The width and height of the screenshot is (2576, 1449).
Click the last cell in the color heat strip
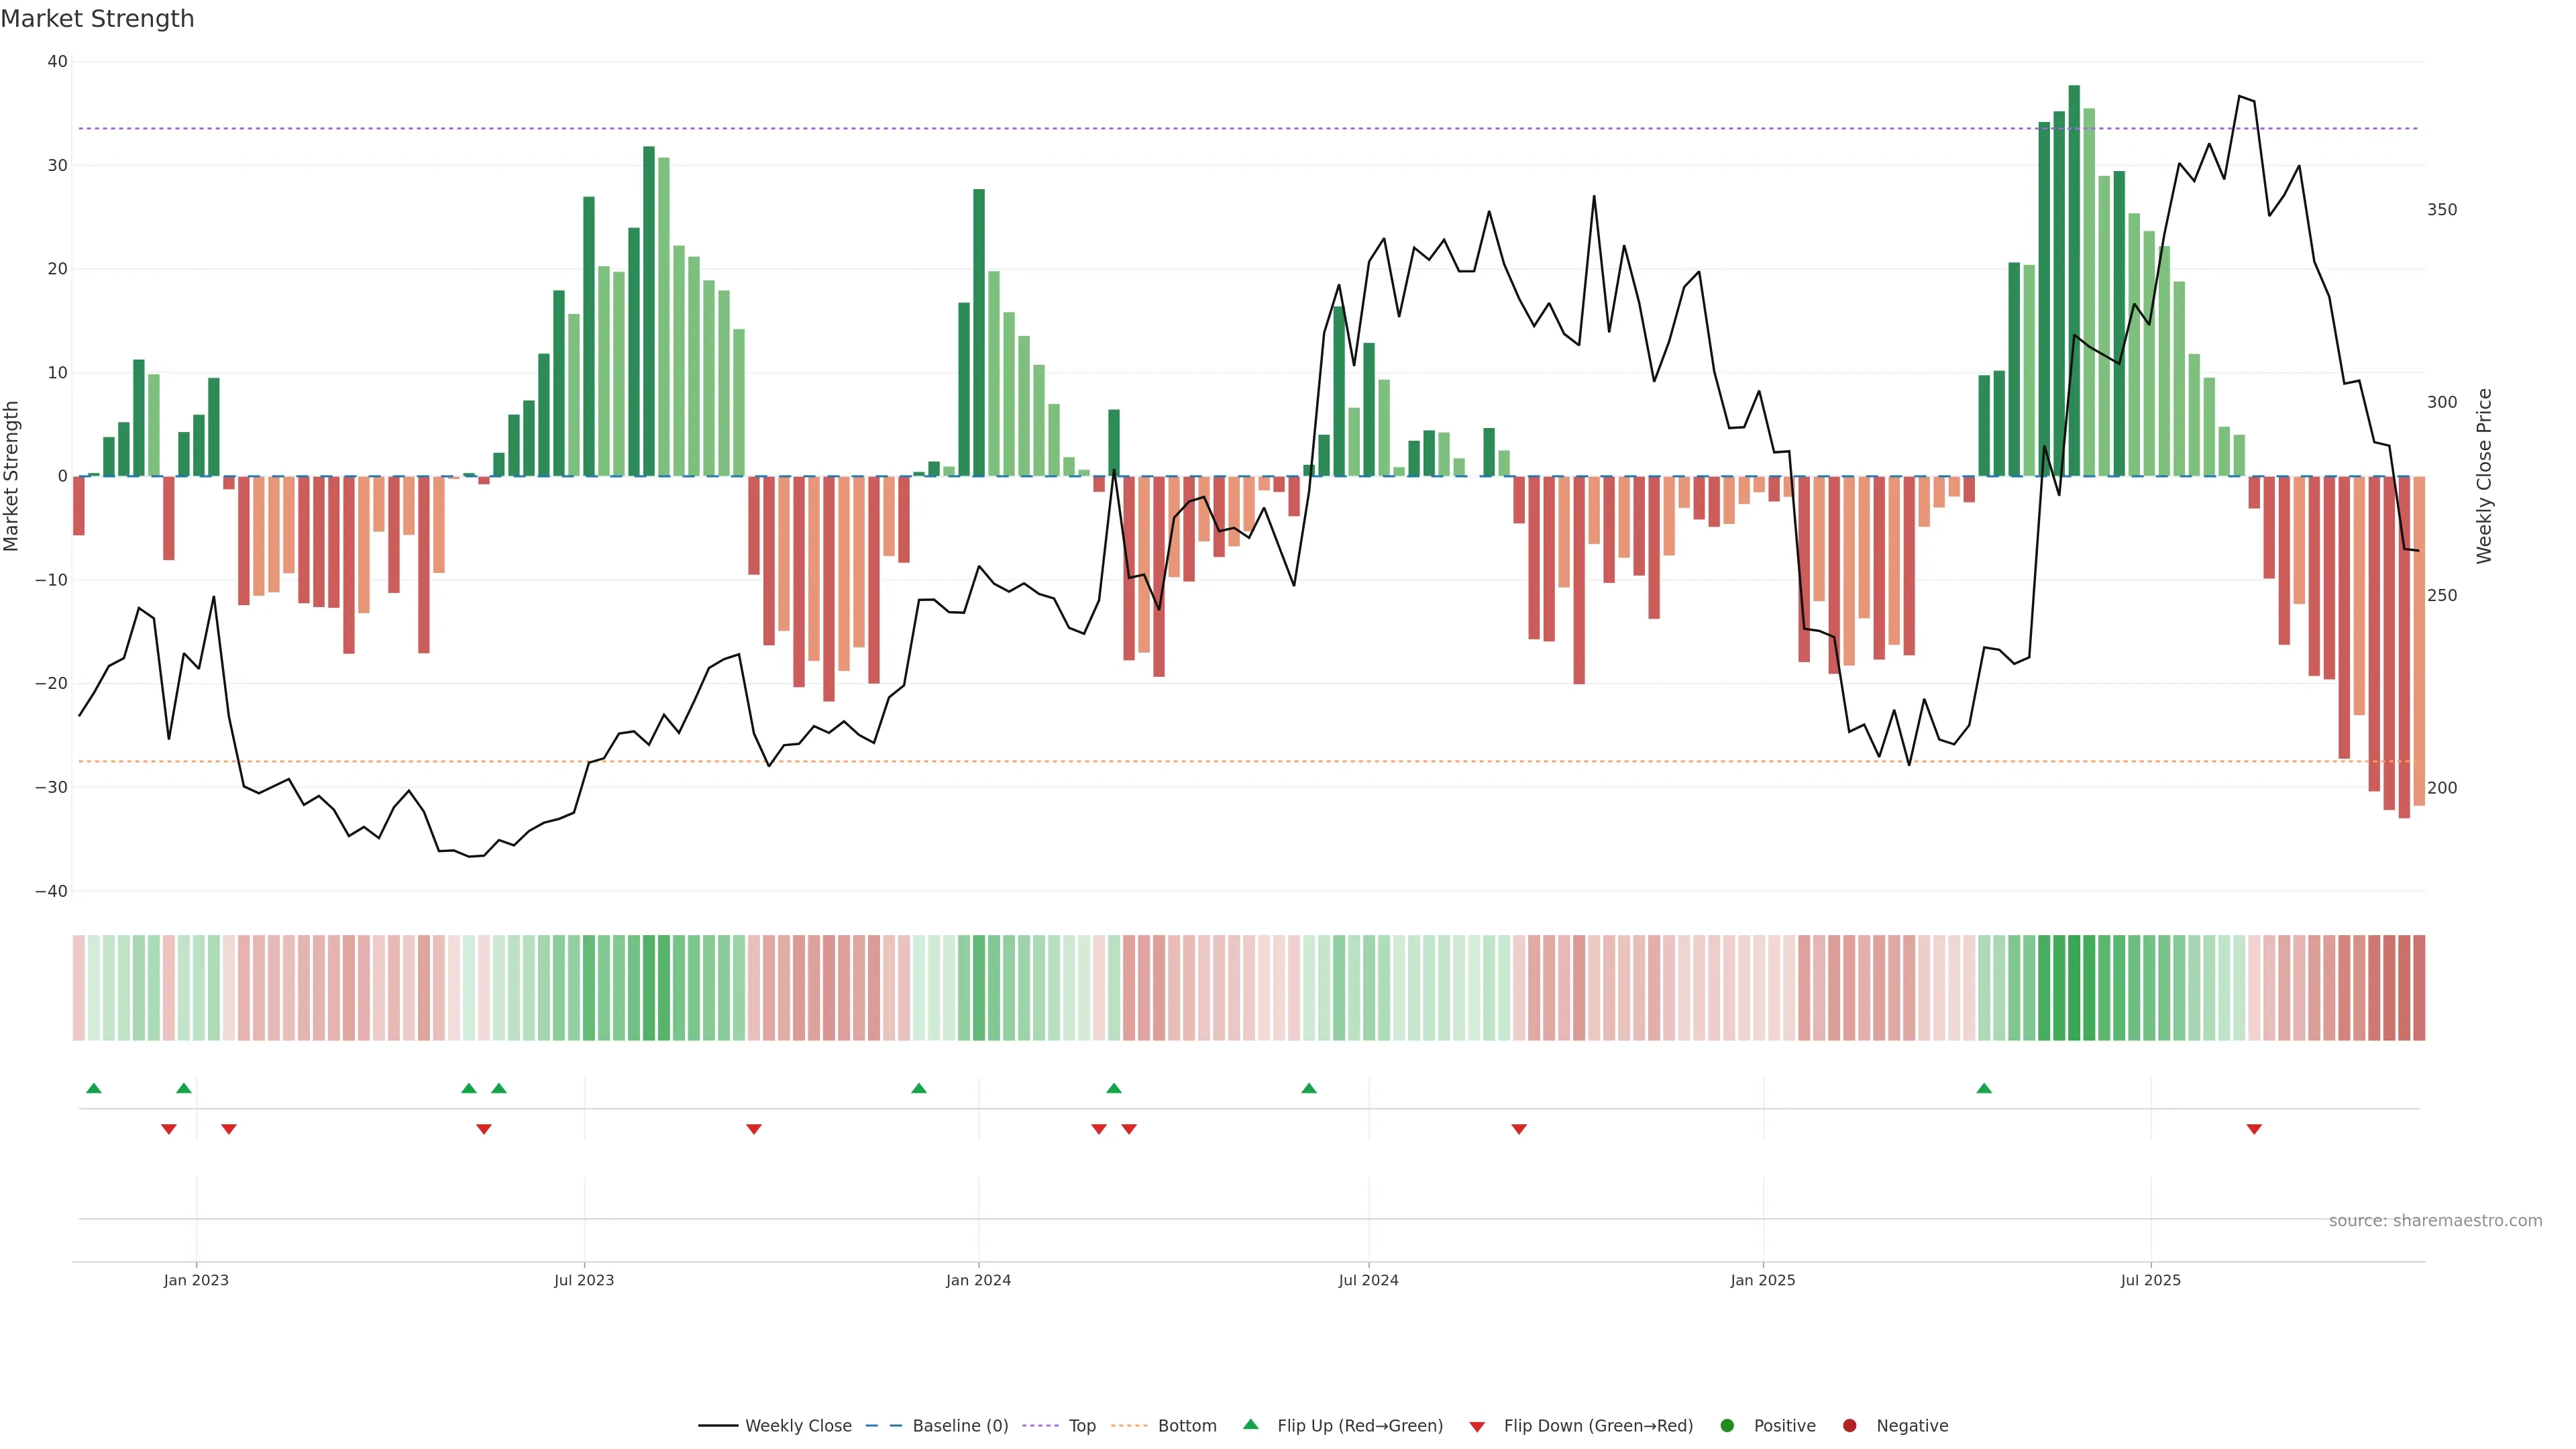(2419, 987)
